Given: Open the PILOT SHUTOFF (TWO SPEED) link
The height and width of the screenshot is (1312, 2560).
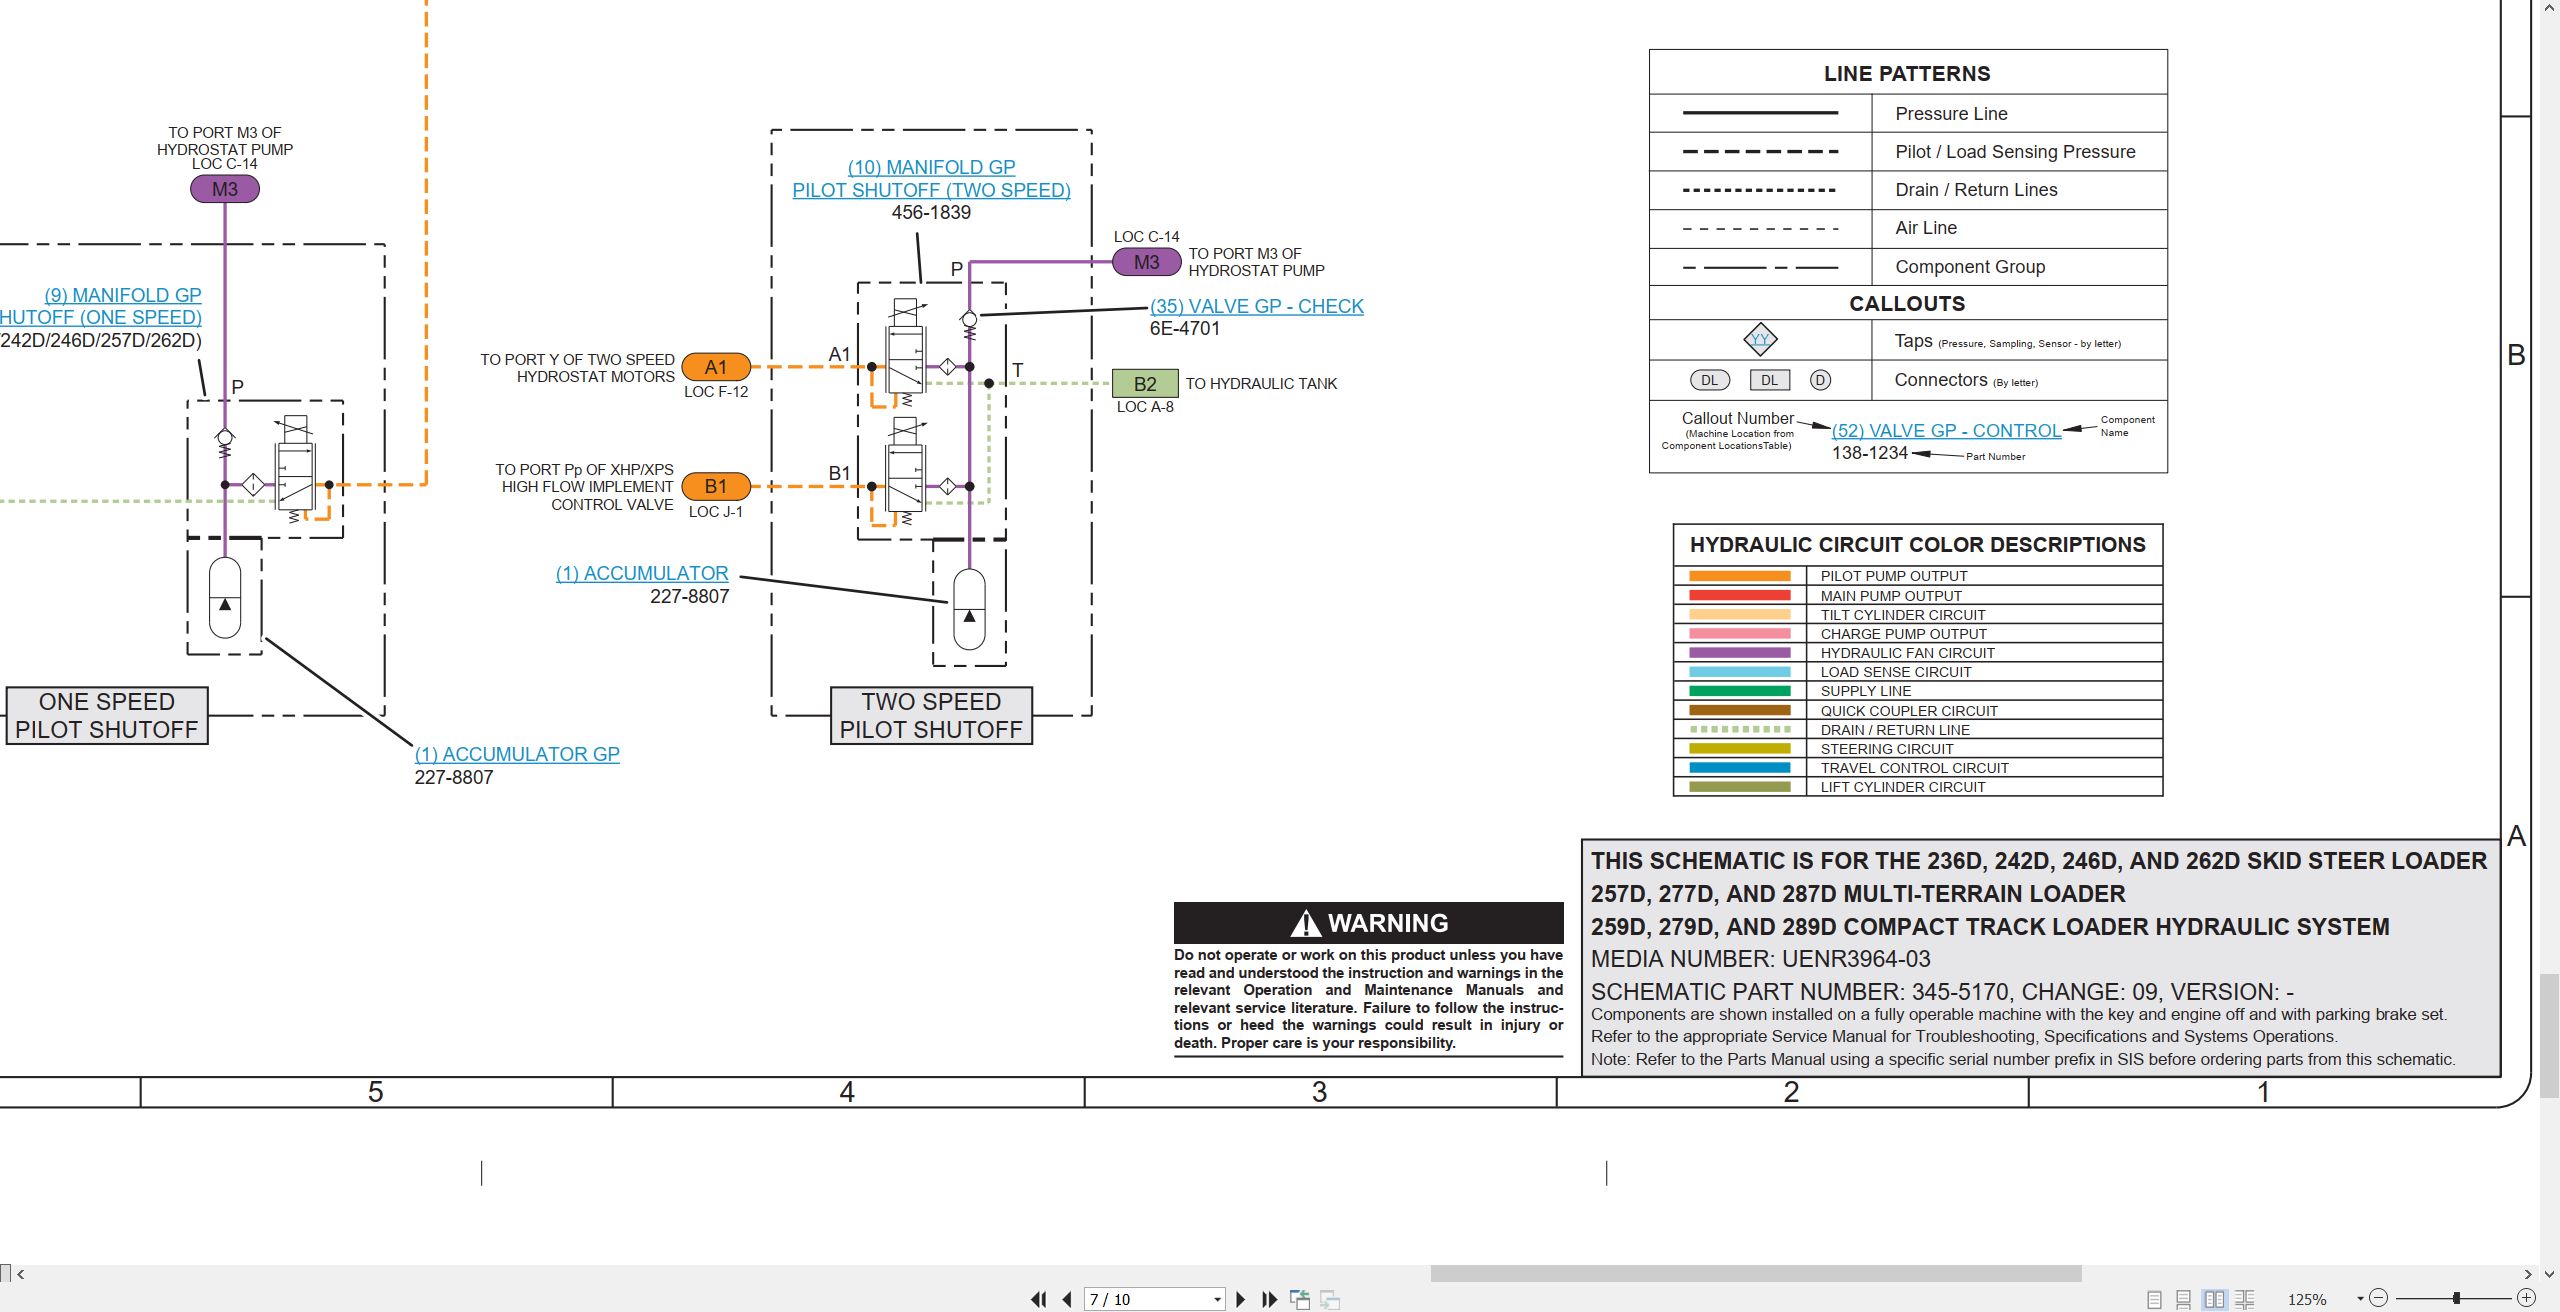Looking at the screenshot, I should [931, 190].
